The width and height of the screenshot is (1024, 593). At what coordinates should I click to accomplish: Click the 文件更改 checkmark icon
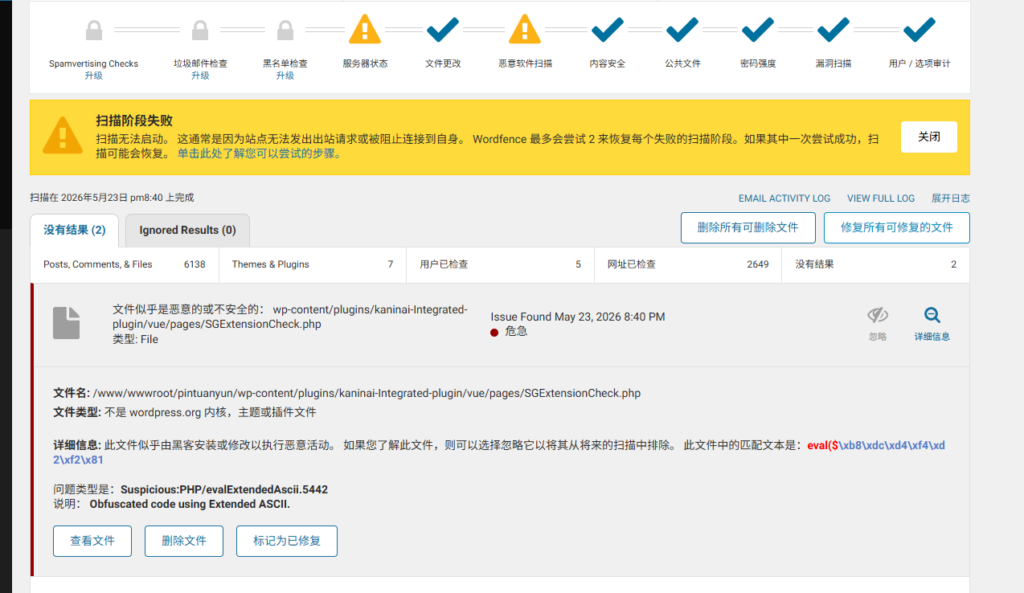click(x=443, y=29)
